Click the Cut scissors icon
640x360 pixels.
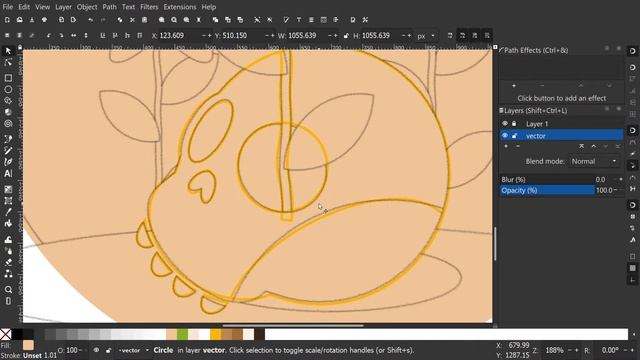click(x=132, y=20)
